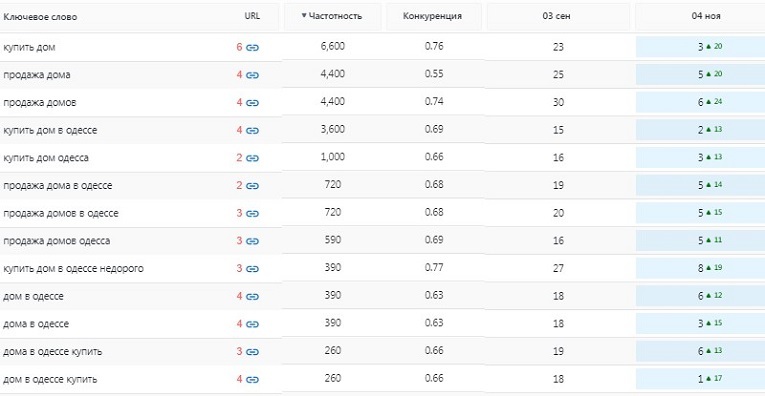This screenshot has width=765, height=396.
Task: Sort by Ключевое слово column header
Action: point(40,17)
